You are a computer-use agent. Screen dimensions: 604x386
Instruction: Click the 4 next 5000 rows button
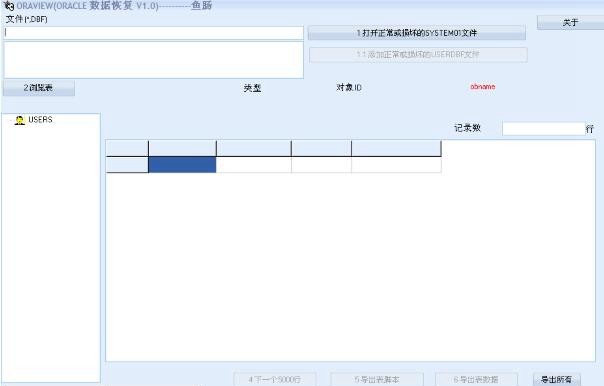click(275, 379)
